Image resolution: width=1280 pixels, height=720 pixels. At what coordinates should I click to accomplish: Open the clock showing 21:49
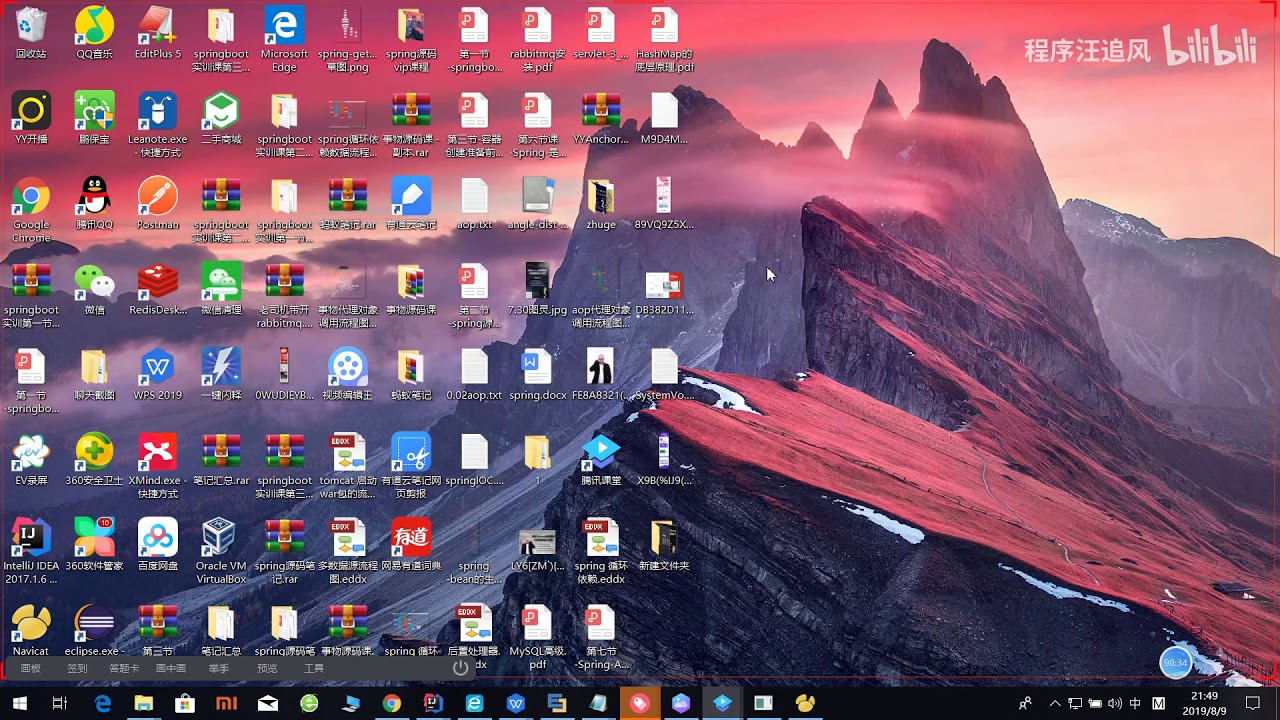tap(1204, 704)
